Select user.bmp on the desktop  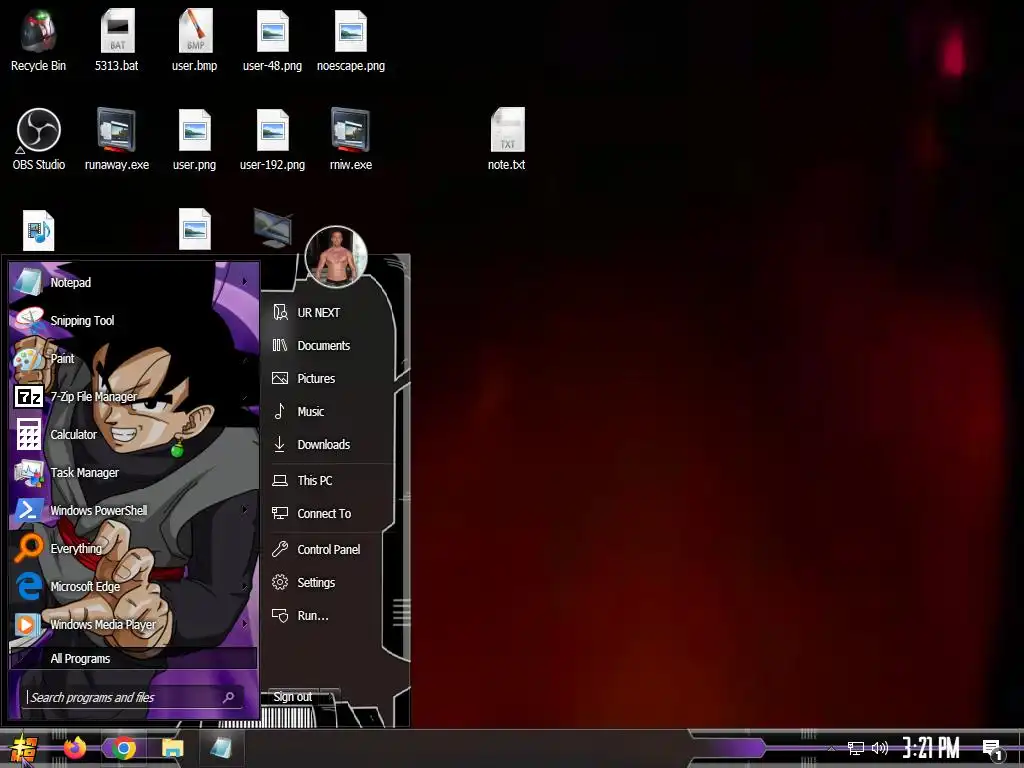(195, 40)
